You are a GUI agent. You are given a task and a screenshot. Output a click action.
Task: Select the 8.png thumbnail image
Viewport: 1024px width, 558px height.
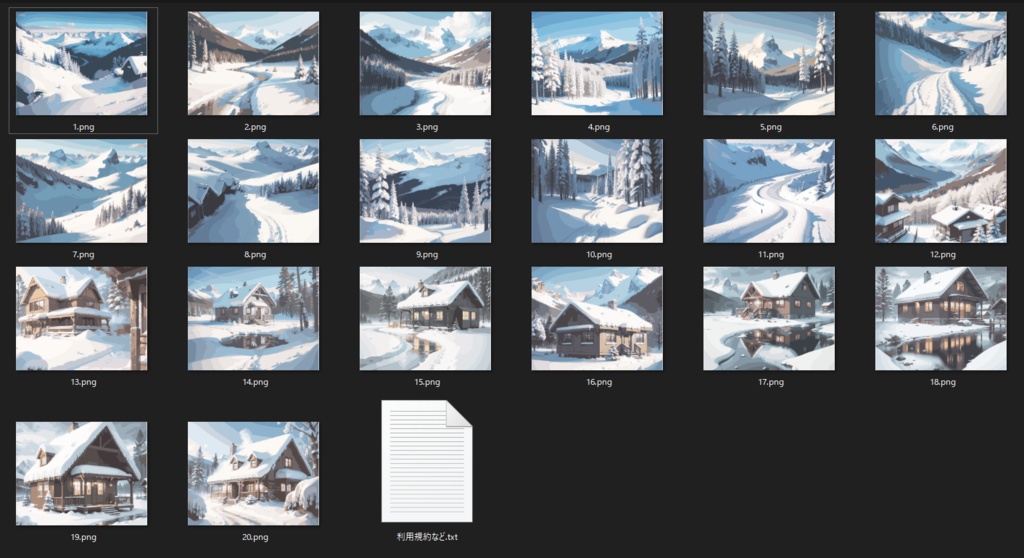click(x=253, y=191)
